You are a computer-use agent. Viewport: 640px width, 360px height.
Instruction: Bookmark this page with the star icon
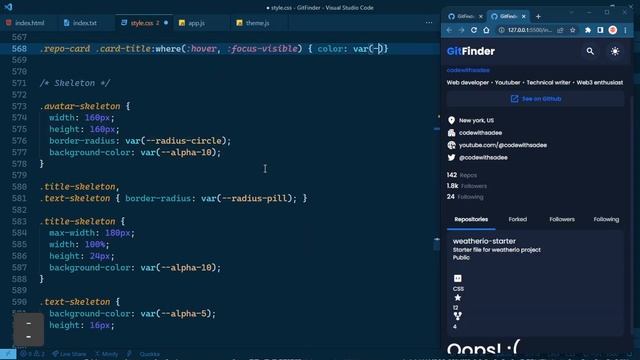pos(573,30)
